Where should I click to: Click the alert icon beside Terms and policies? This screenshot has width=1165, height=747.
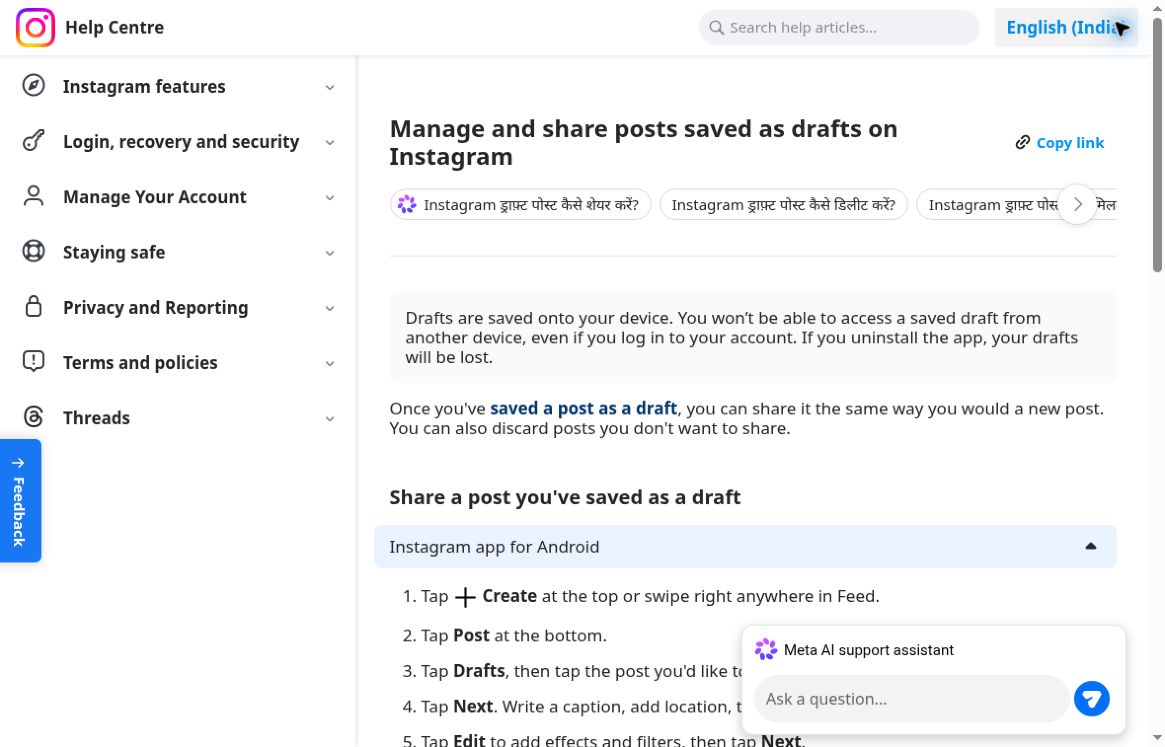33,361
